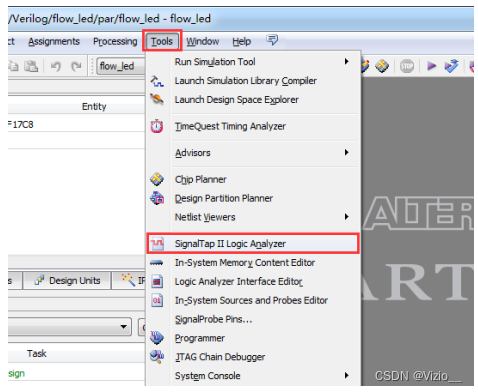Click the Chip Planner menu icon

point(157,179)
